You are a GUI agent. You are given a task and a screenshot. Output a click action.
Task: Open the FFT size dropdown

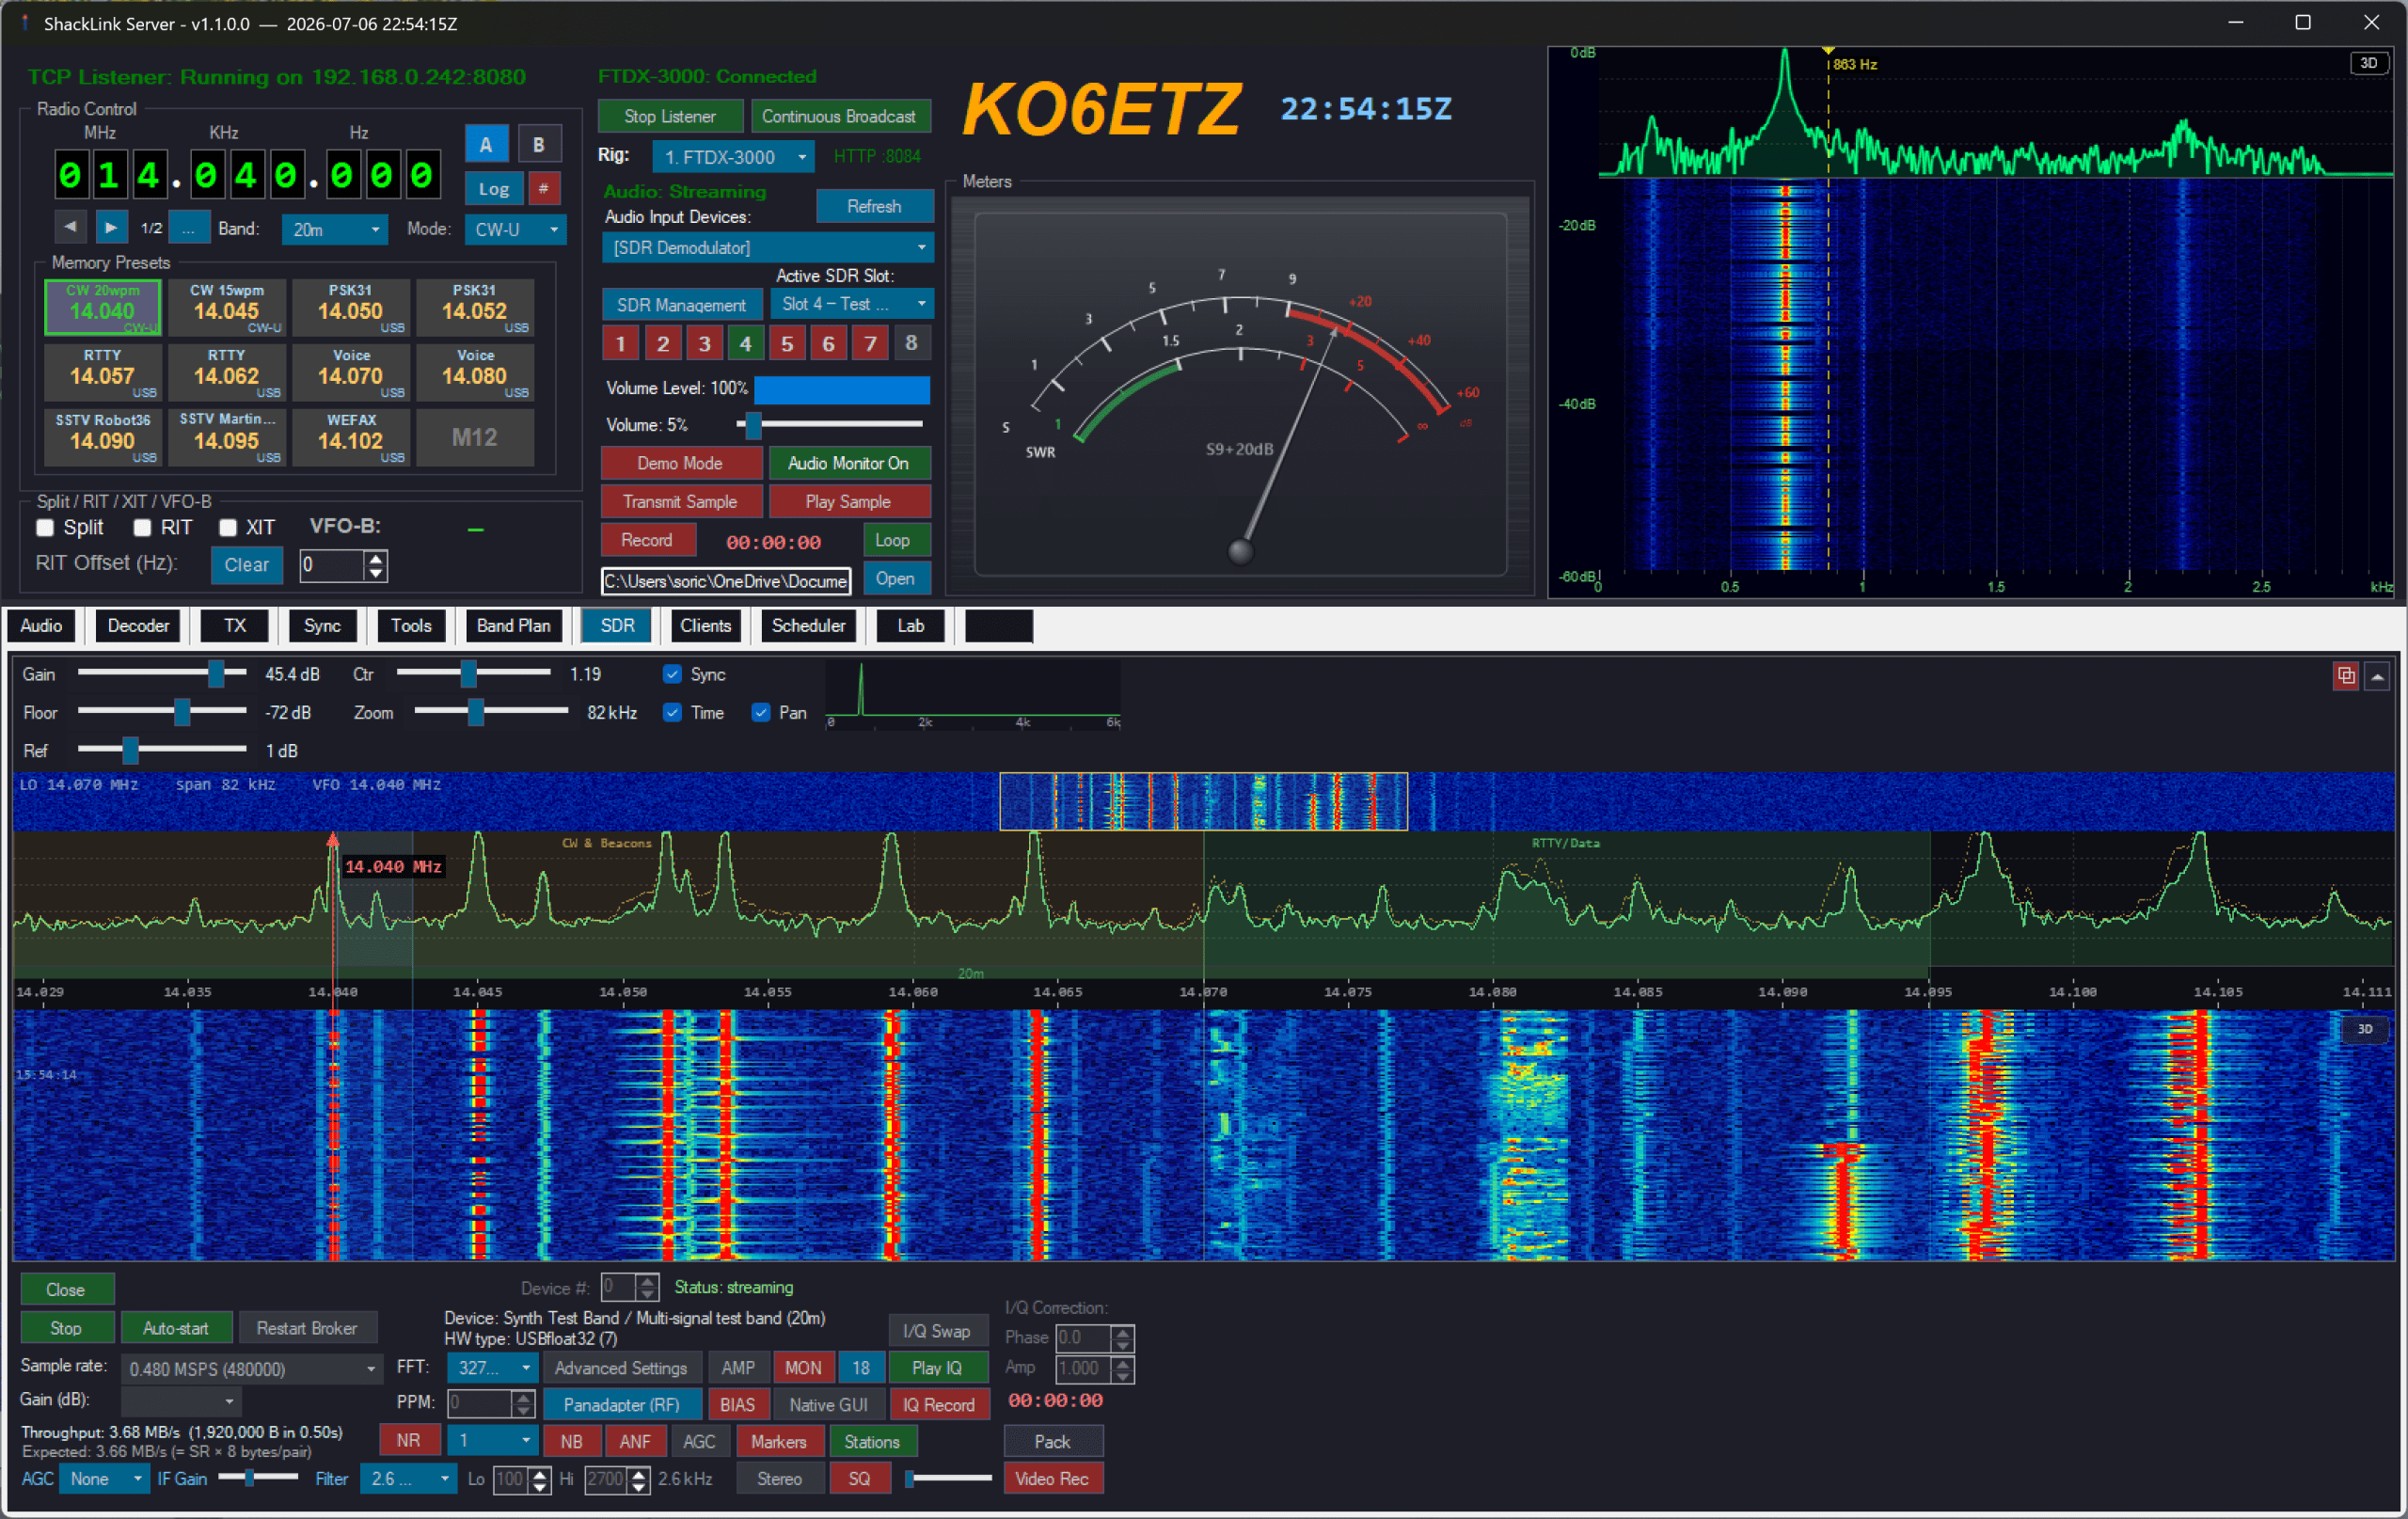point(493,1367)
